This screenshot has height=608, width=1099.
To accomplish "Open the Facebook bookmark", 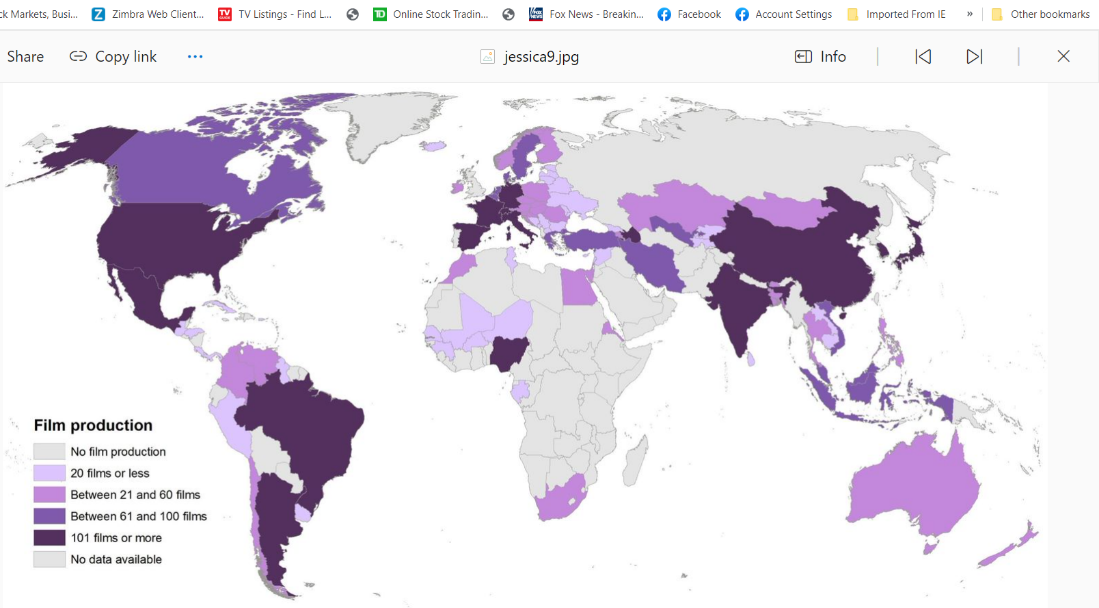I will point(689,14).
